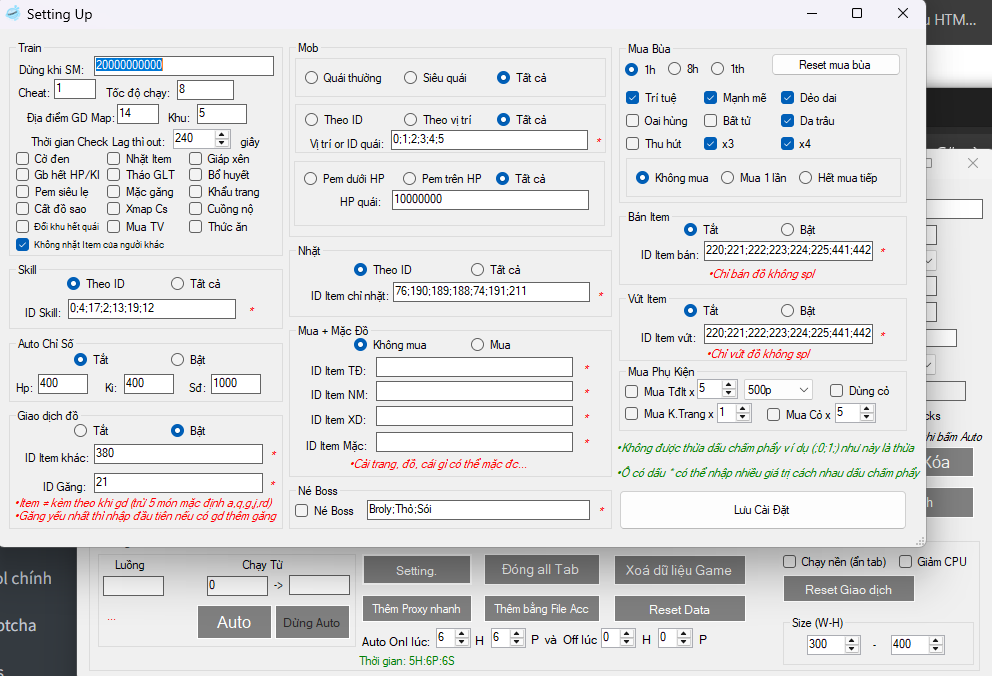The image size is (992, 676).
Task: Click into the ID Skill input field
Action: 151,309
